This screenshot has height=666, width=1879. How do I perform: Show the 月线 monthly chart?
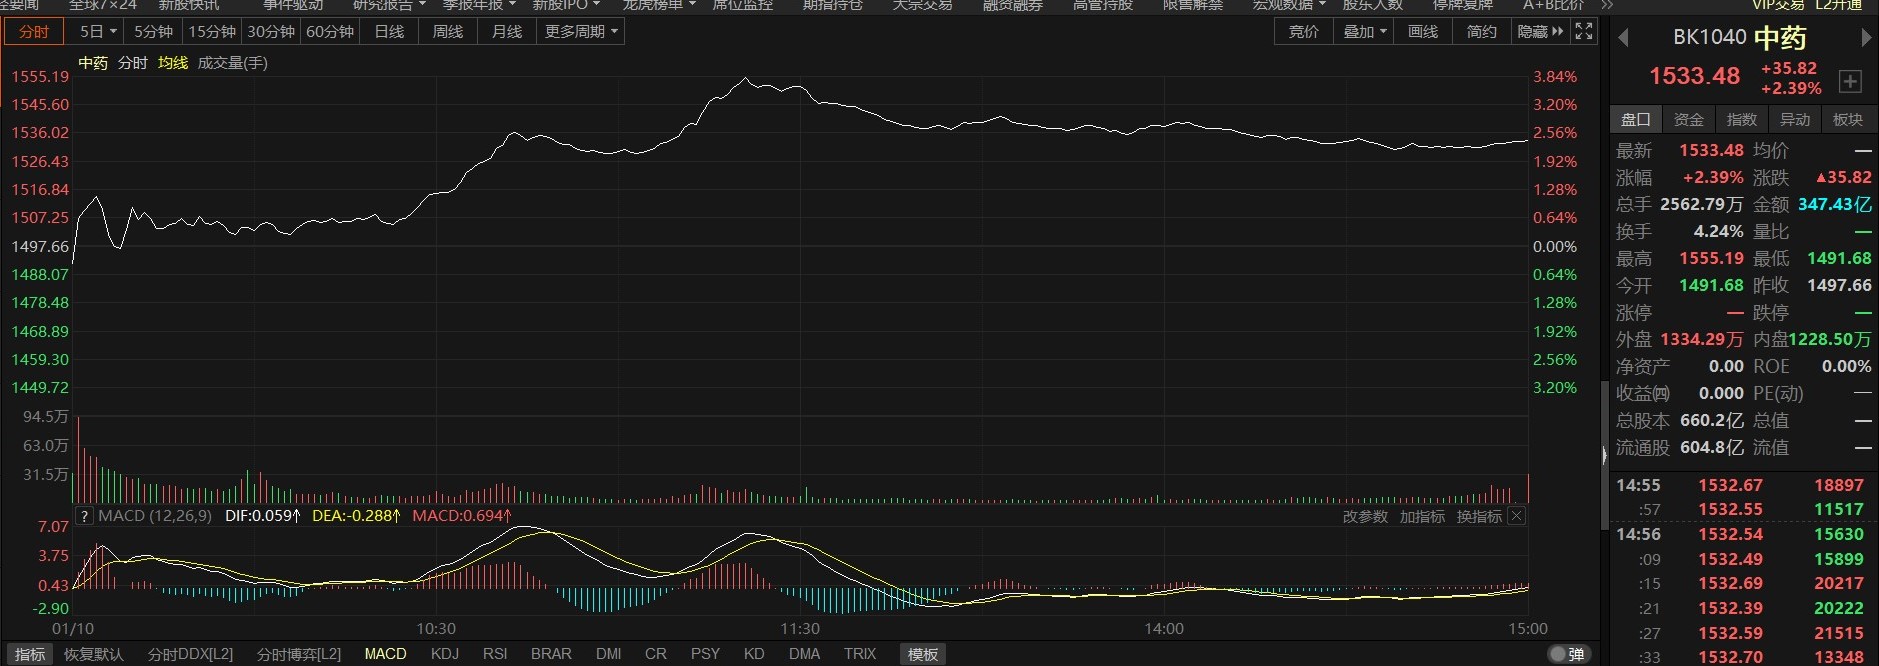coord(507,31)
